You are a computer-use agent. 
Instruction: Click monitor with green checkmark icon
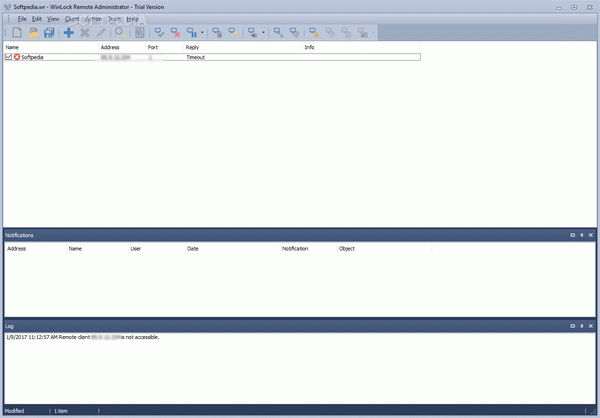[x=159, y=33]
